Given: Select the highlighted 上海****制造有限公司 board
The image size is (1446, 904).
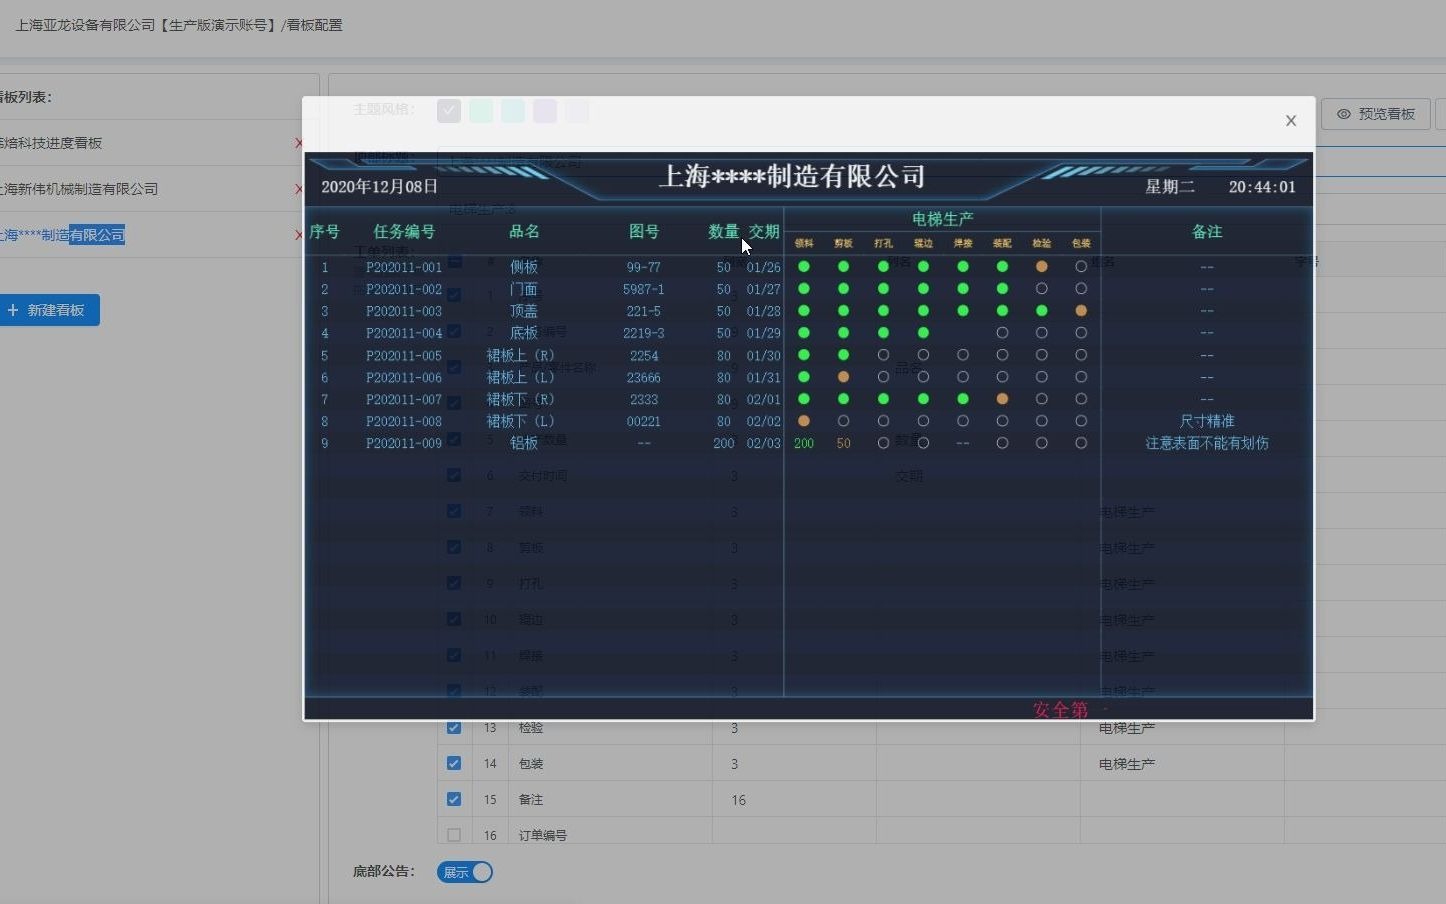Looking at the screenshot, I should (62, 235).
